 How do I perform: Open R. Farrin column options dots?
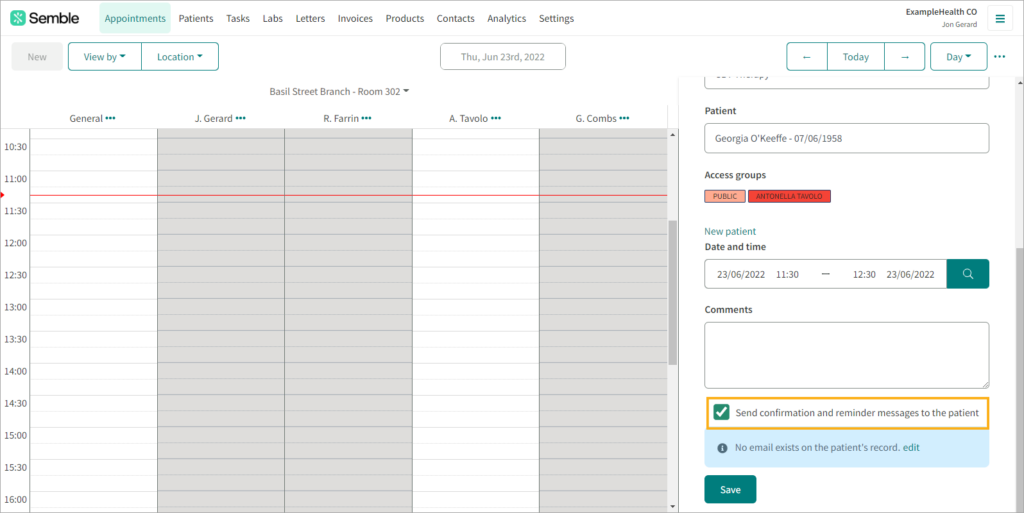366,118
